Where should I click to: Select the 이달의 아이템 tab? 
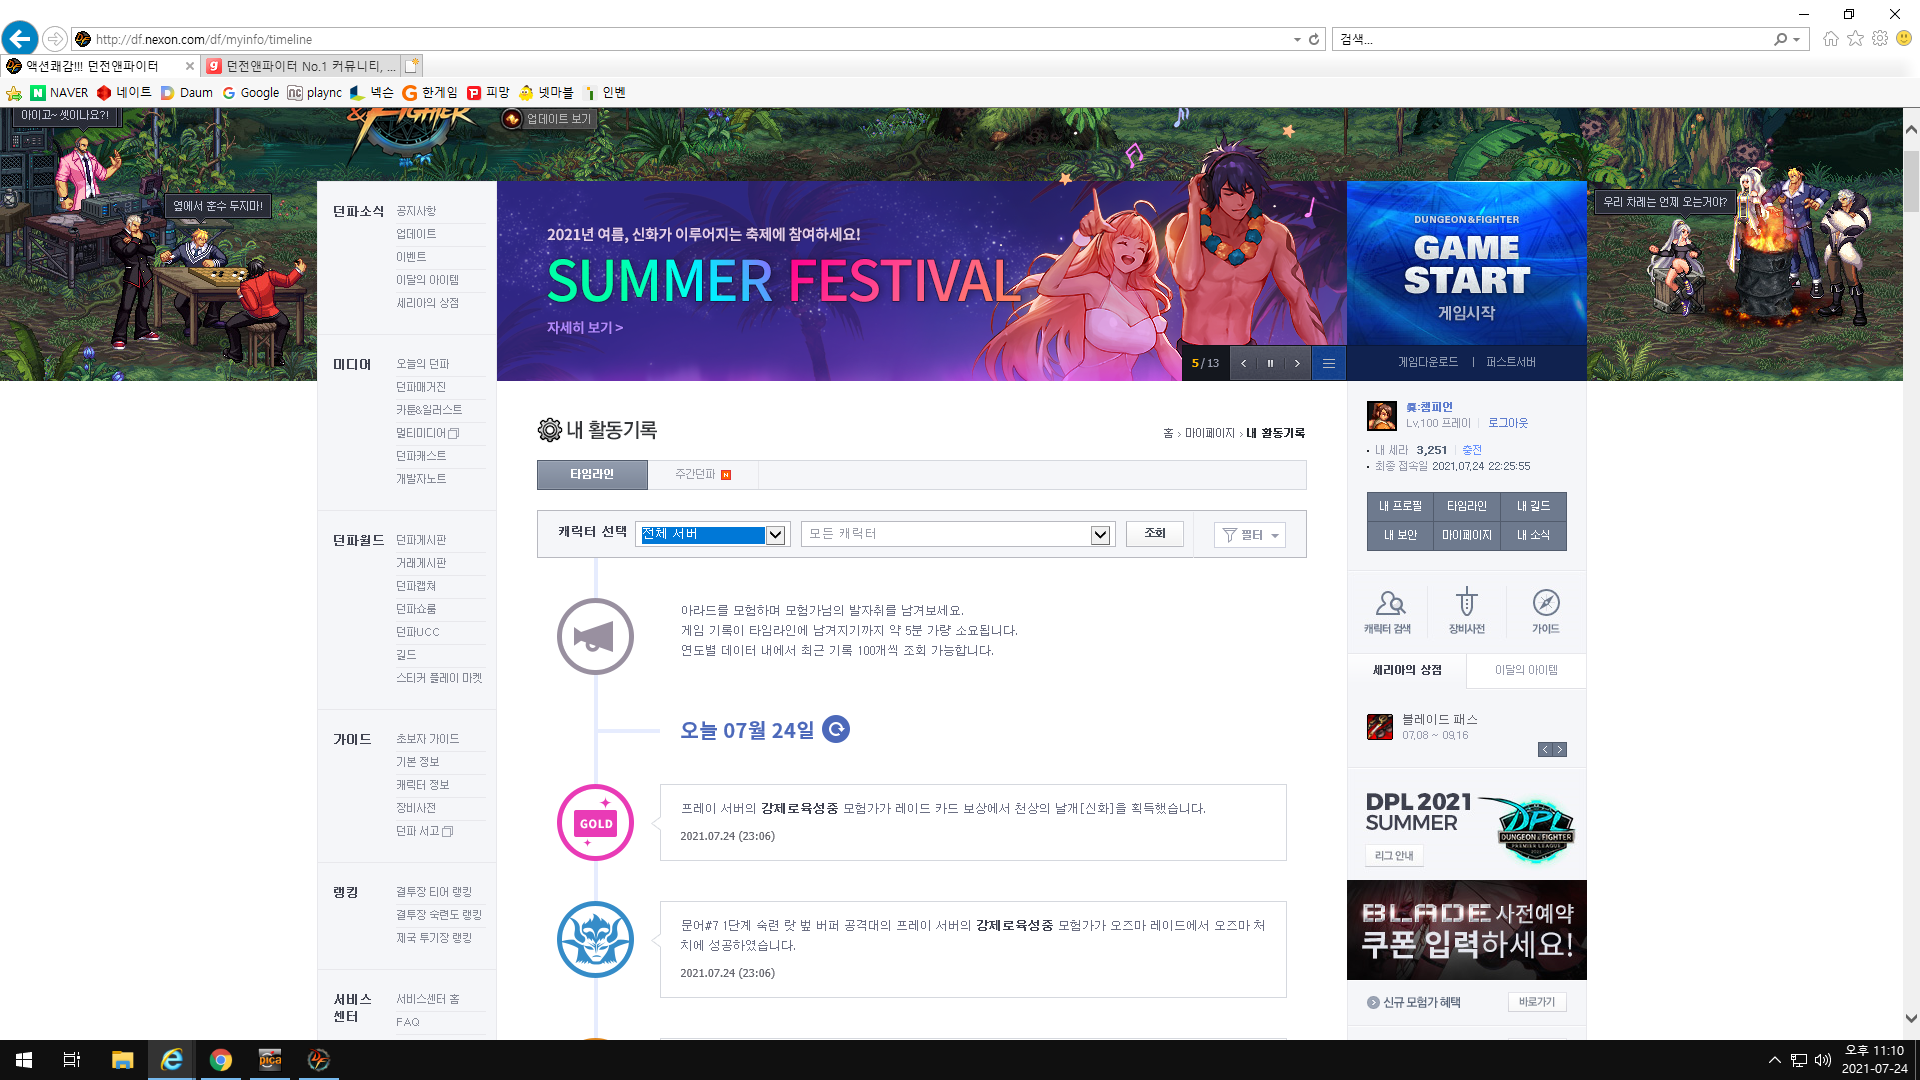pyautogui.click(x=1526, y=670)
